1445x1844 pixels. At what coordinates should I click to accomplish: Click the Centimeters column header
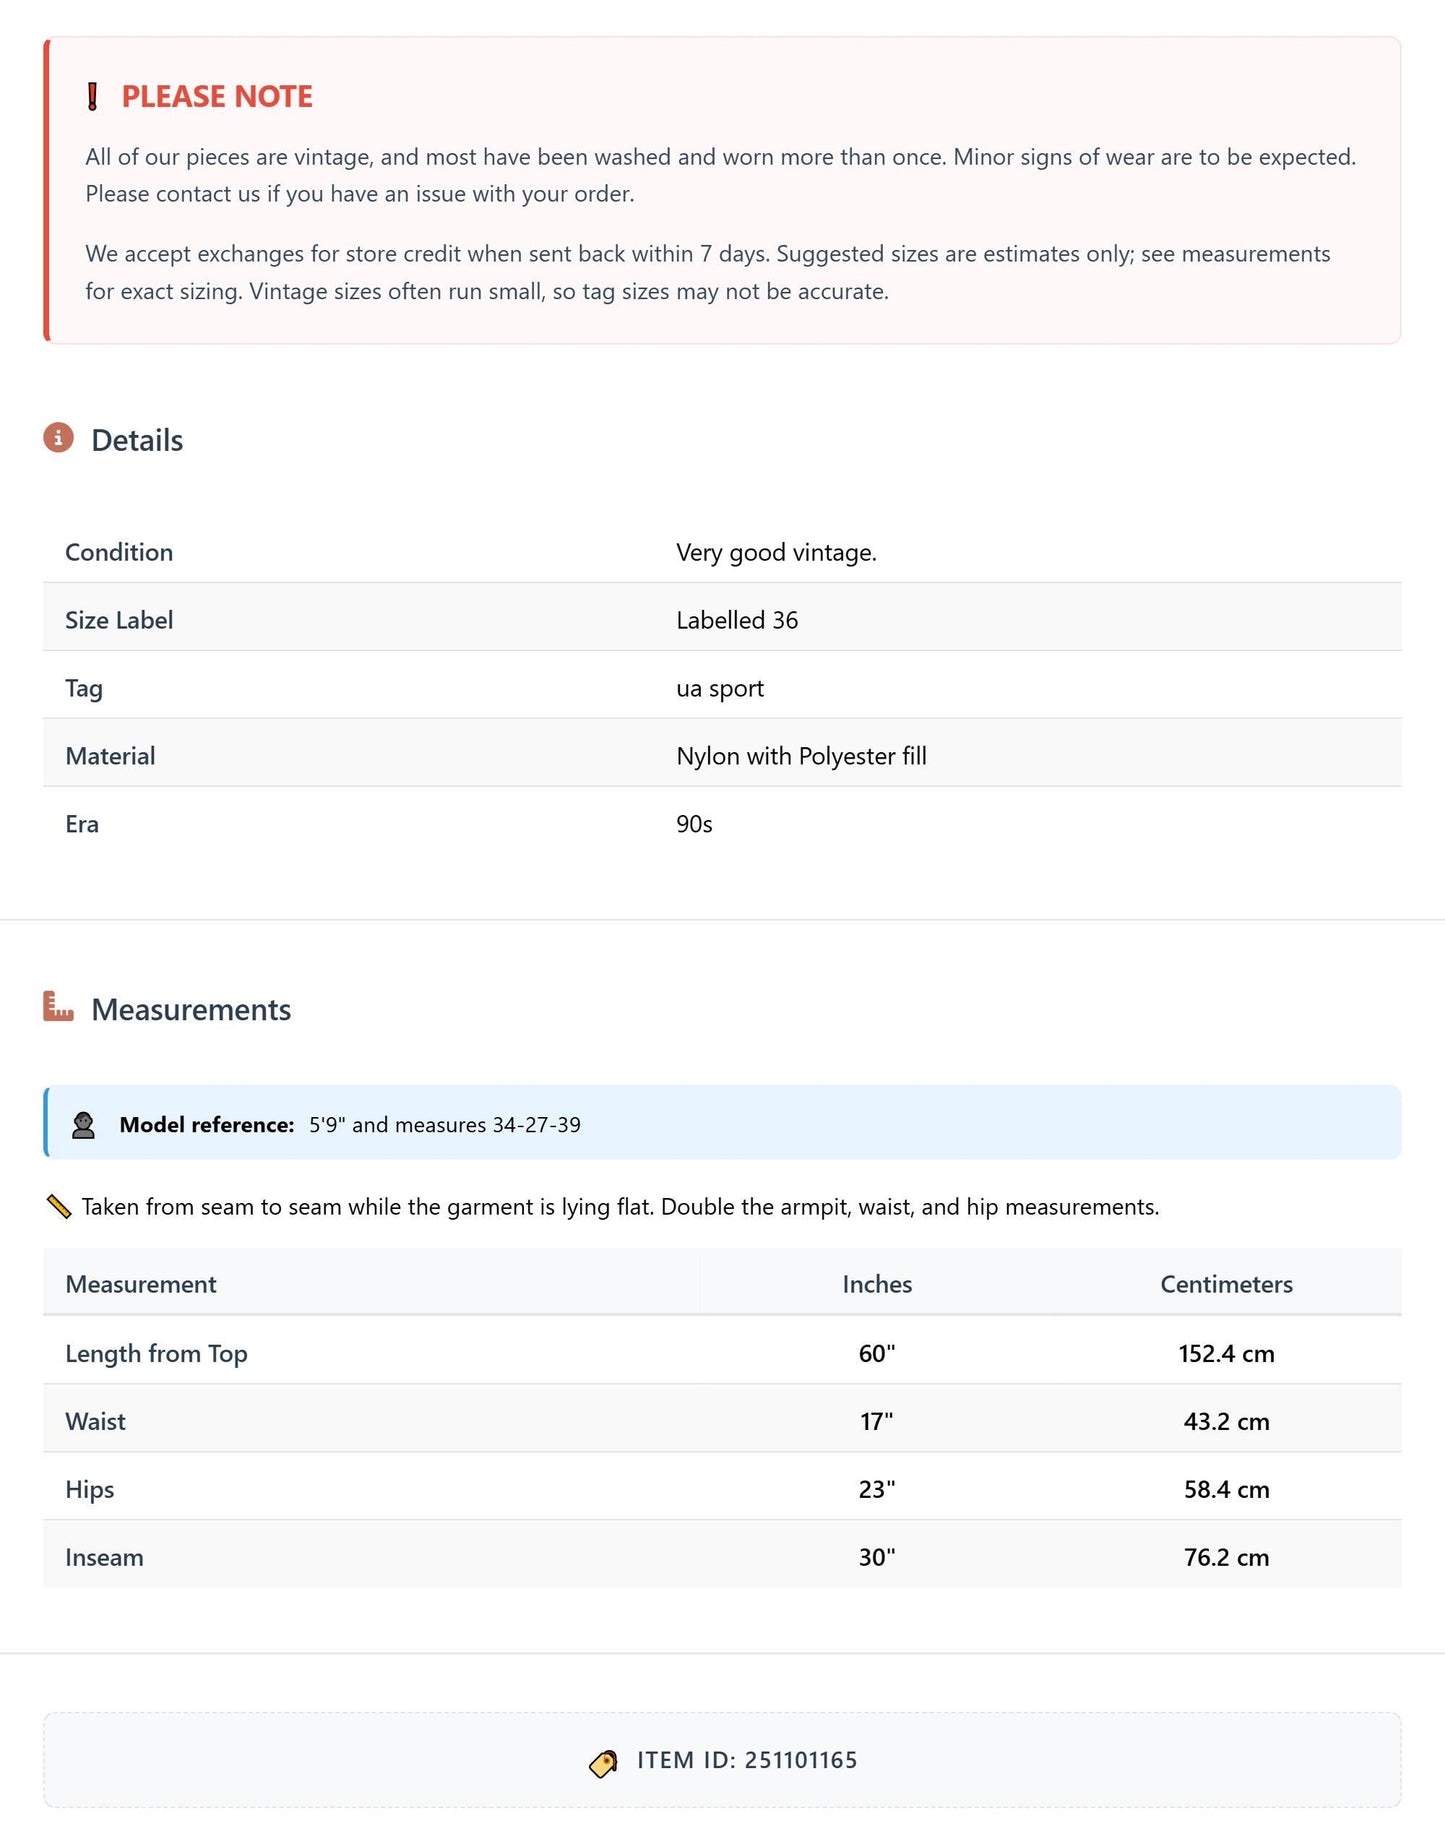coord(1226,1285)
